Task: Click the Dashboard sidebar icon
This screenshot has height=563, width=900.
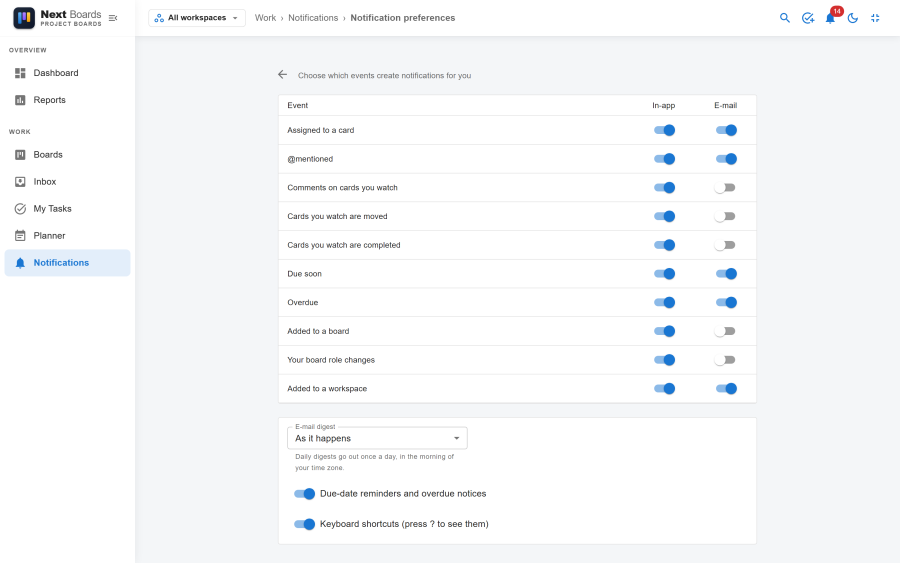Action: click(x=20, y=73)
